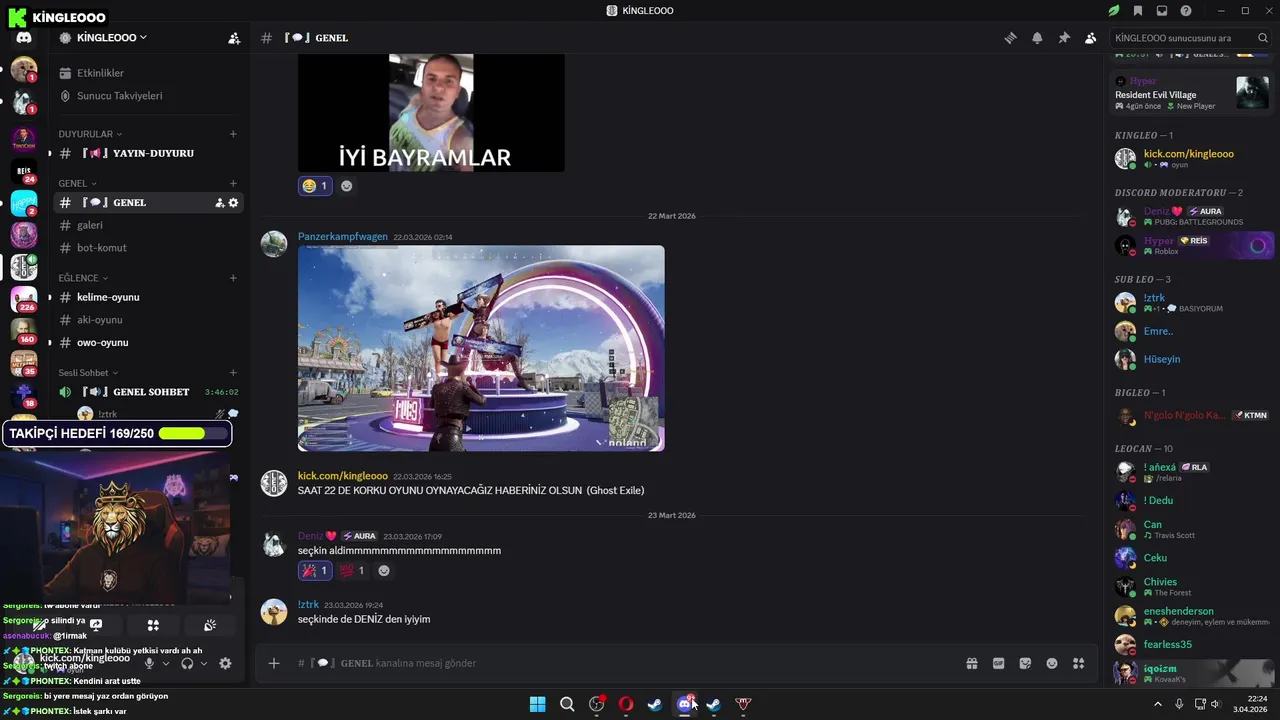Collapse the DUYURULAR category
The height and width of the screenshot is (720, 1280).
tap(90, 134)
